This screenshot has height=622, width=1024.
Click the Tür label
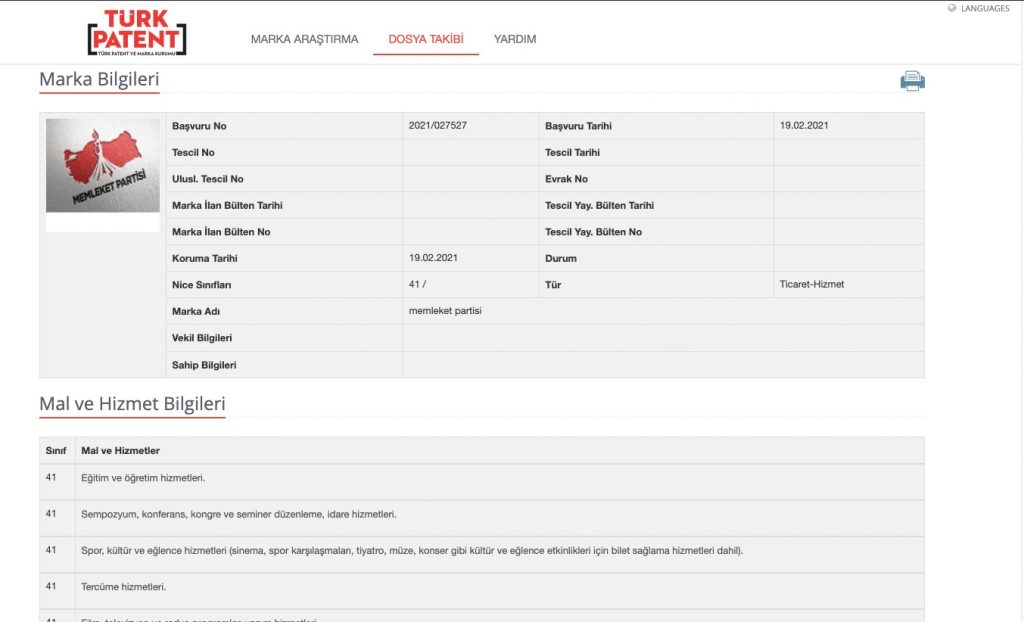(552, 285)
